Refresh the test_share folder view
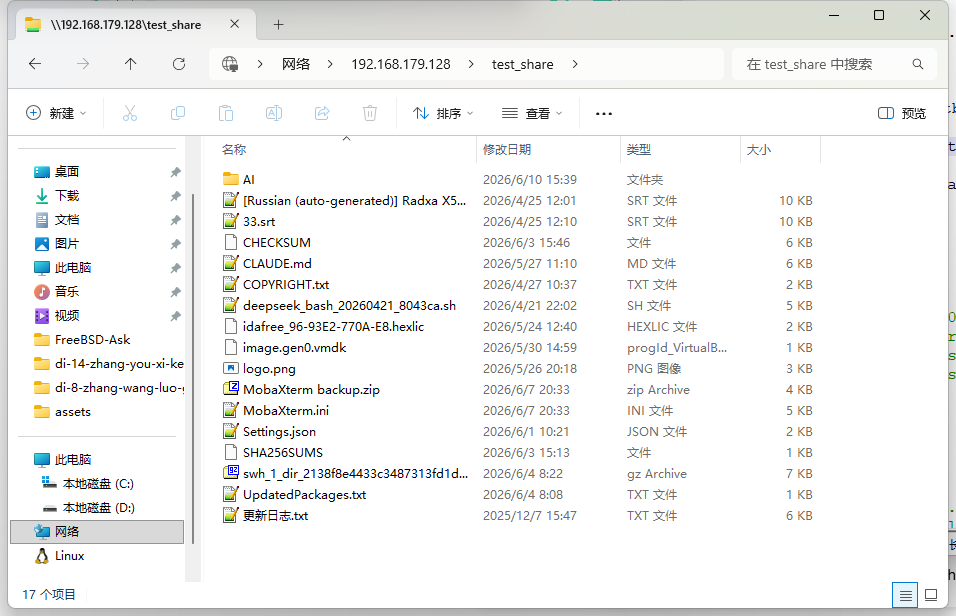This screenshot has width=956, height=616. (x=179, y=63)
